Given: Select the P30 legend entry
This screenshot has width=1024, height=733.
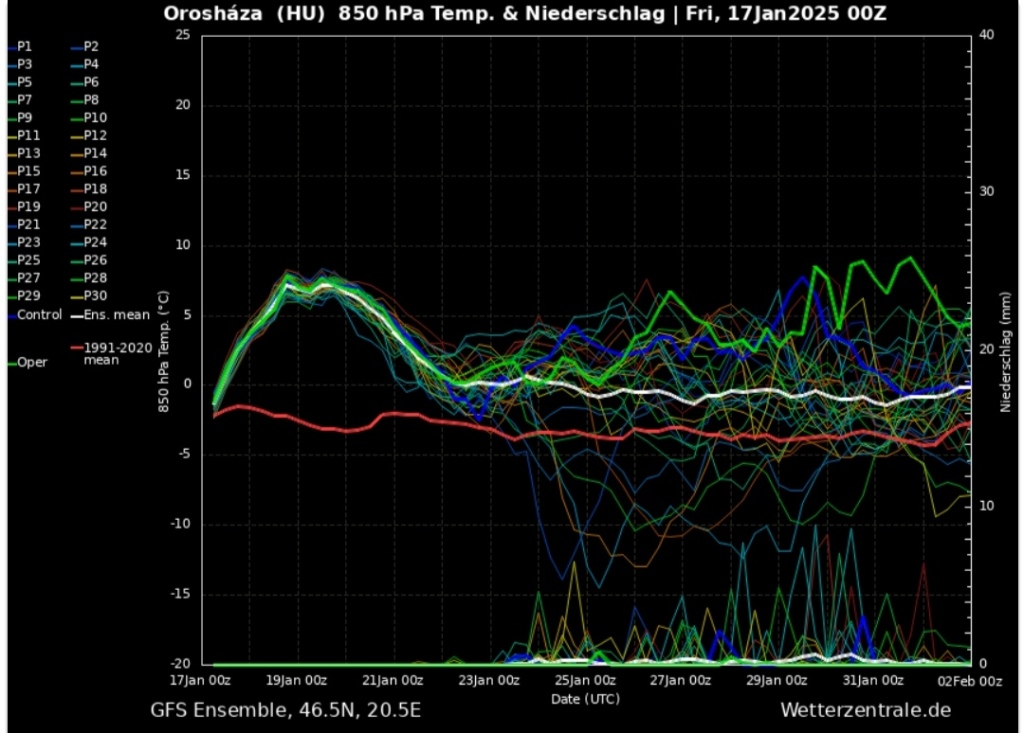Looking at the screenshot, I should pos(94,296).
